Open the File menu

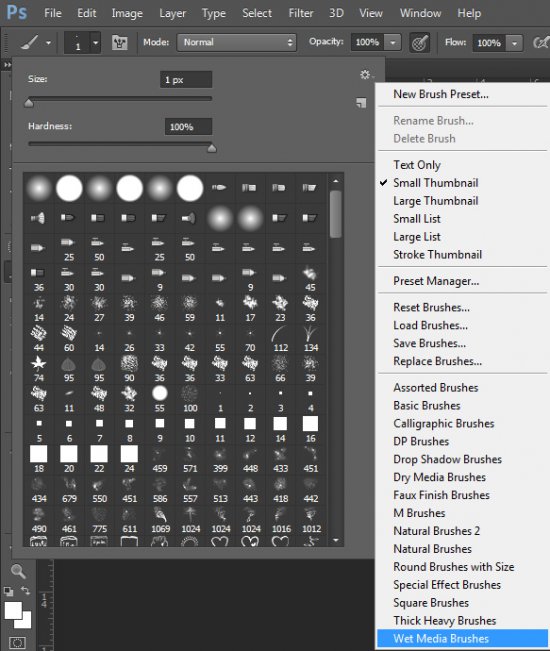point(53,13)
